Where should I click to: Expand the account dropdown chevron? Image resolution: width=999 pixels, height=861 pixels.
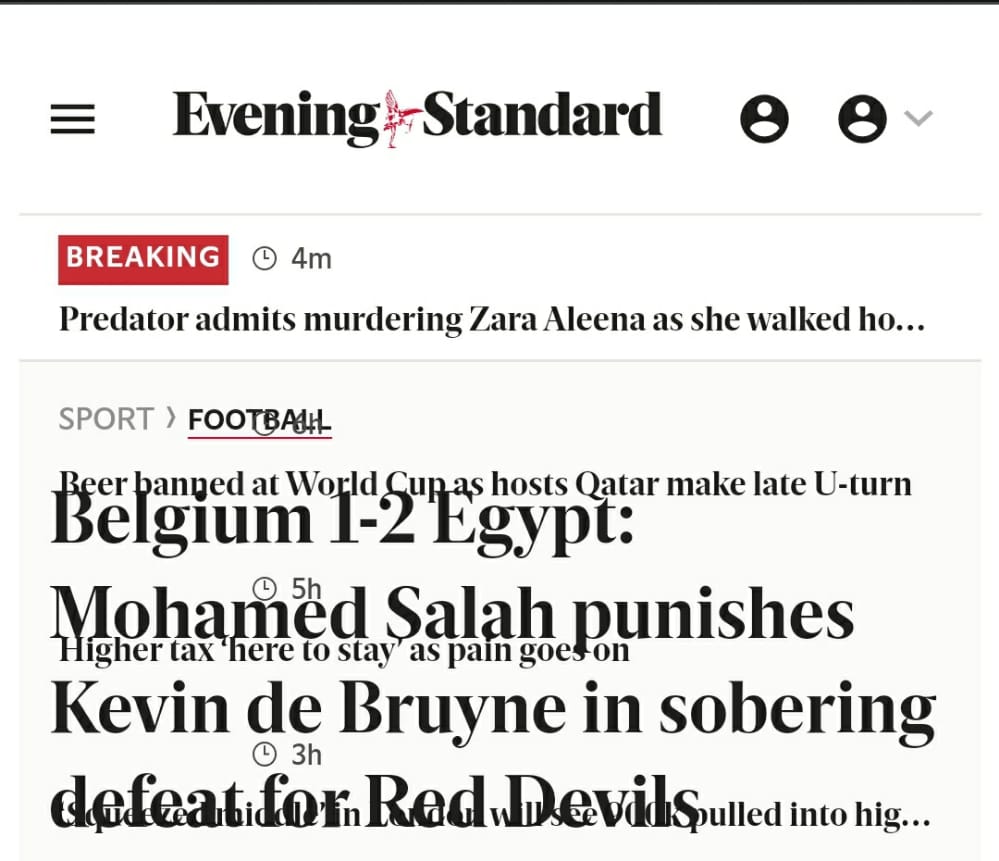[918, 119]
